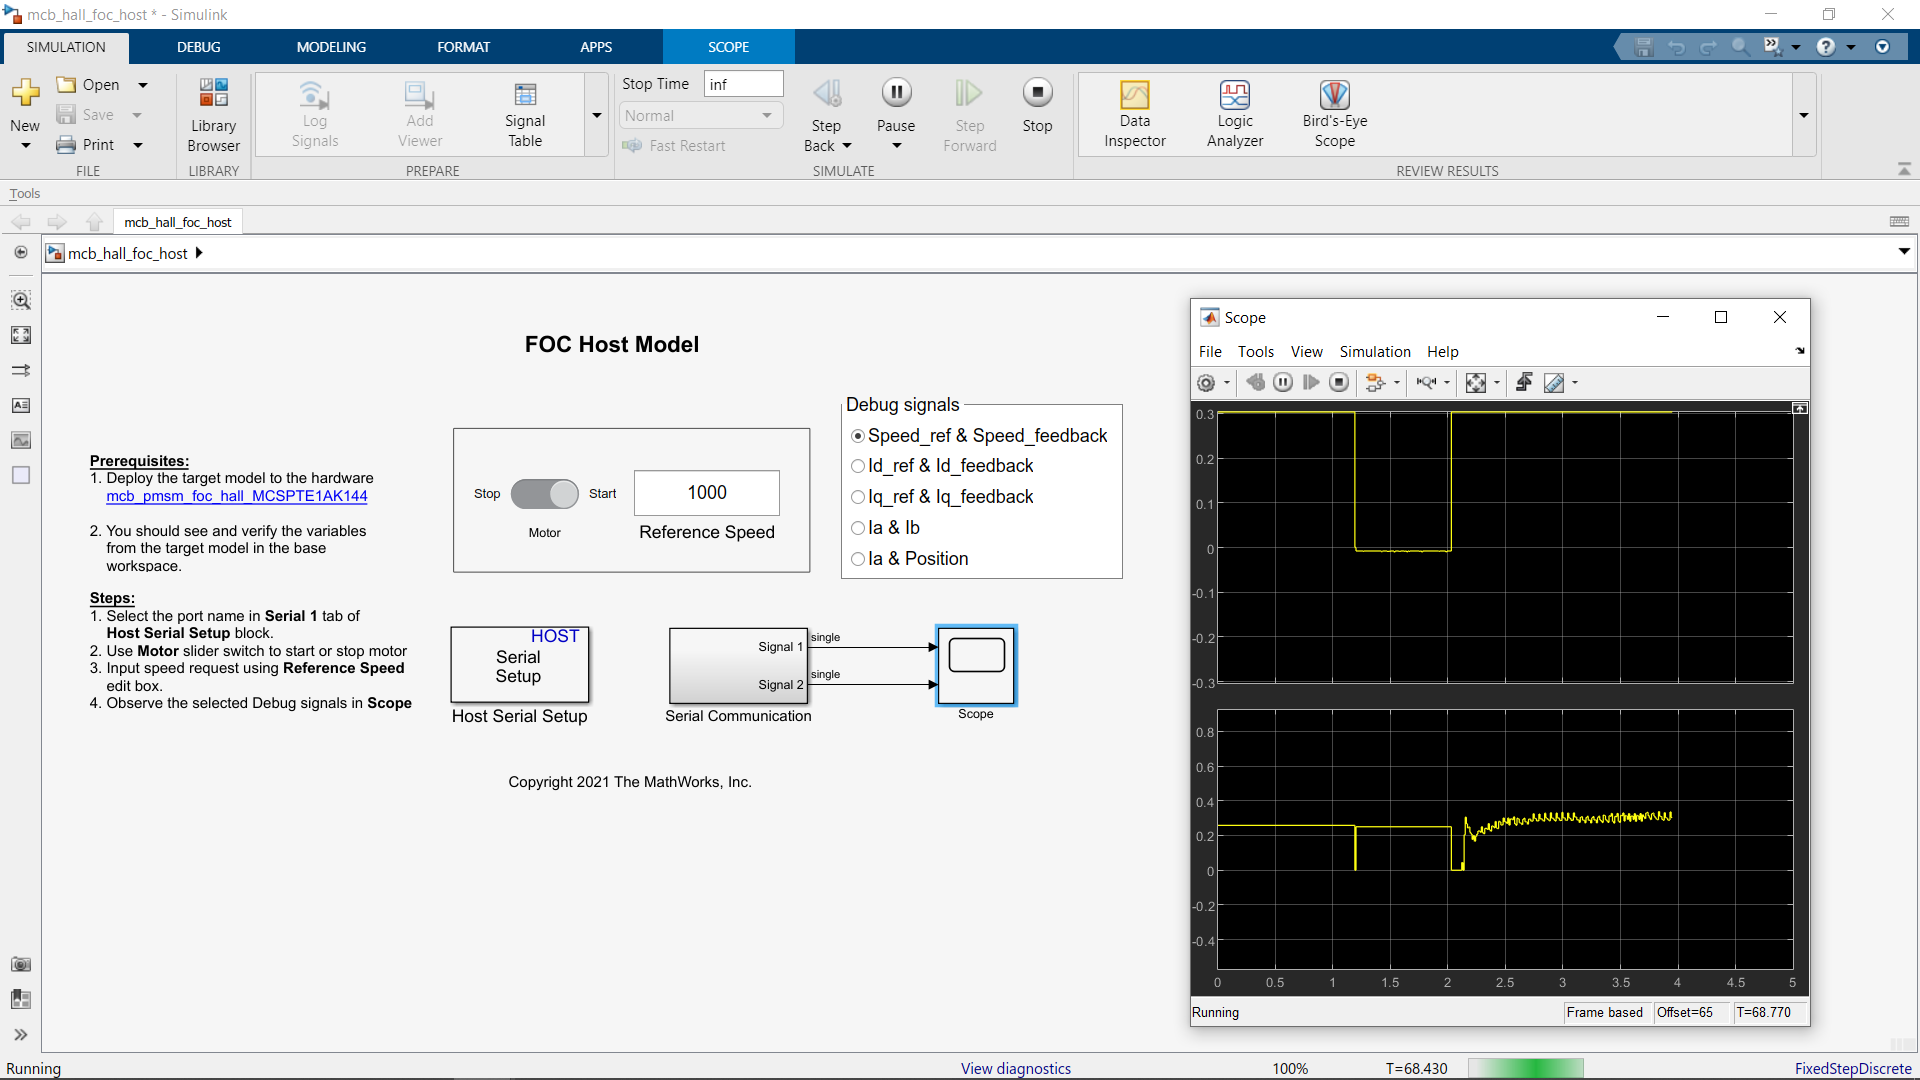
Task: Open Bird's-Eye Scope
Action: [x=1335, y=113]
